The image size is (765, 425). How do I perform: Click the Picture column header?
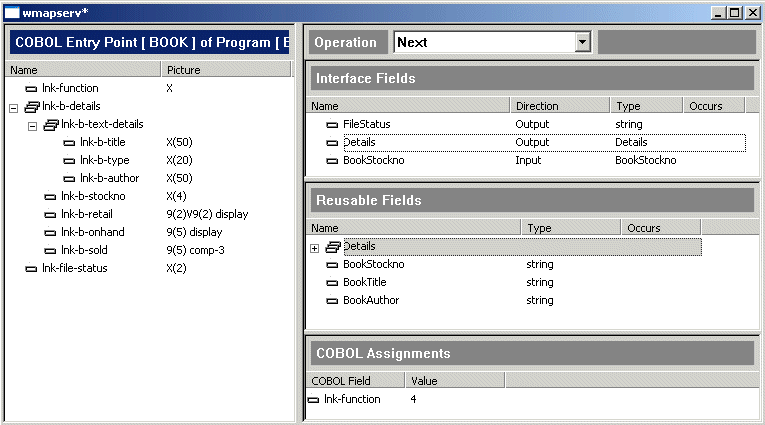(x=184, y=70)
